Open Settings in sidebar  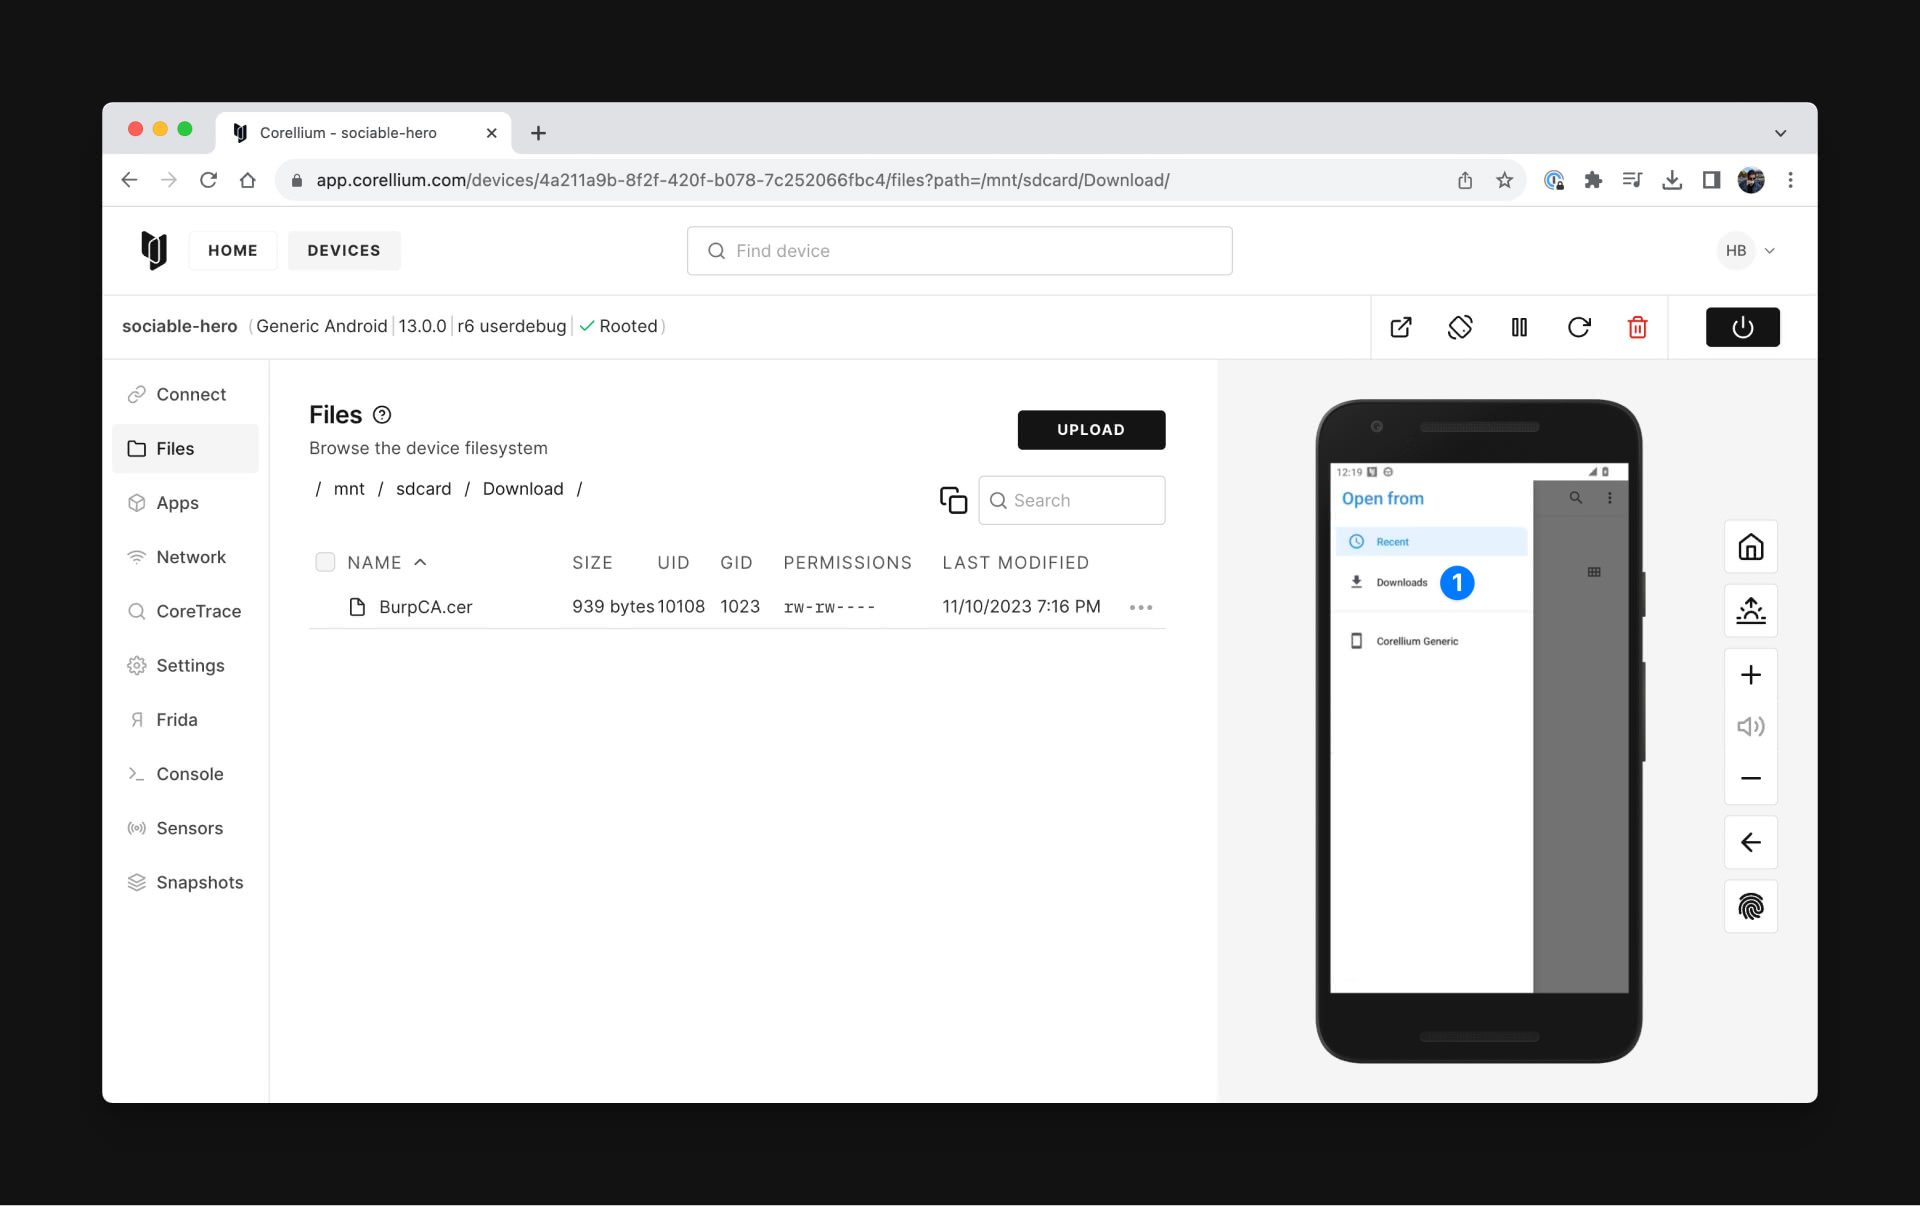tap(186, 665)
